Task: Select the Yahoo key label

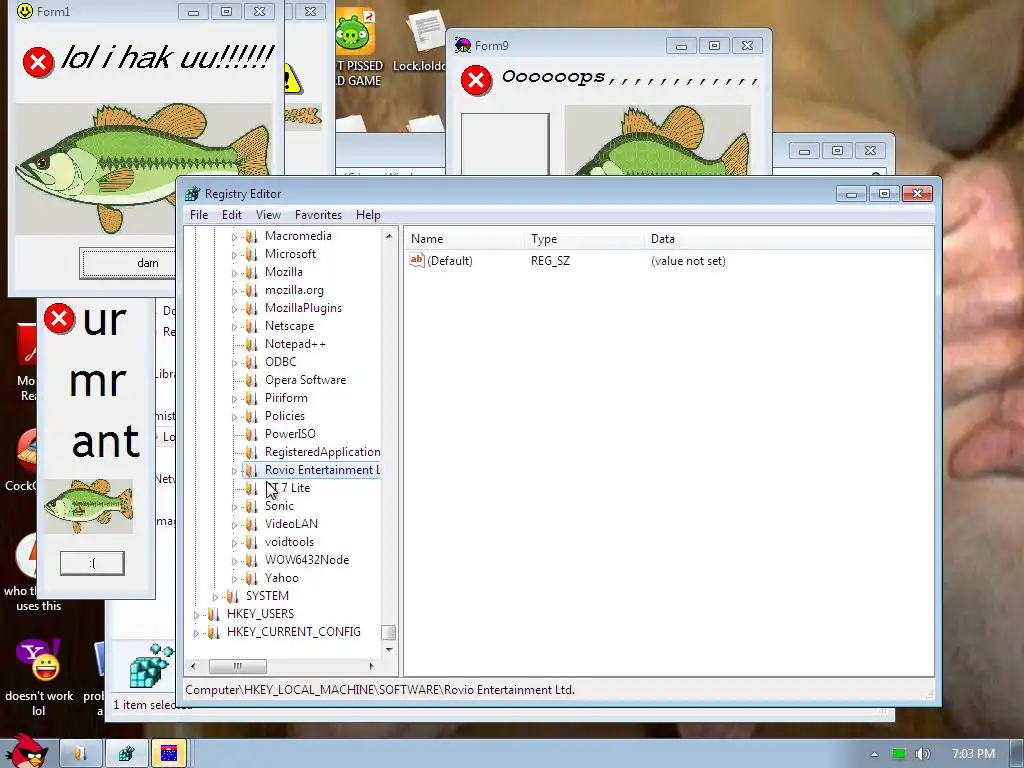Action: 281,578
